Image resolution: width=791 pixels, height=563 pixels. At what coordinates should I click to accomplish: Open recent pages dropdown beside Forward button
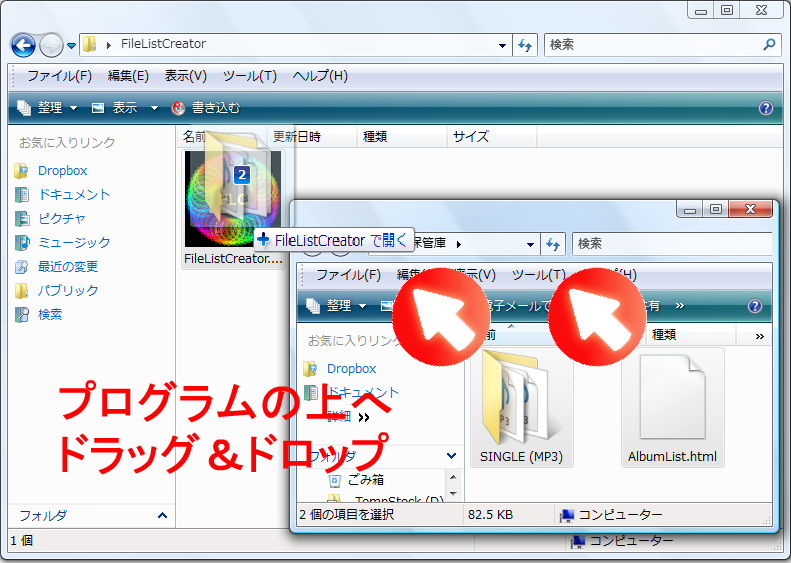tap(71, 46)
